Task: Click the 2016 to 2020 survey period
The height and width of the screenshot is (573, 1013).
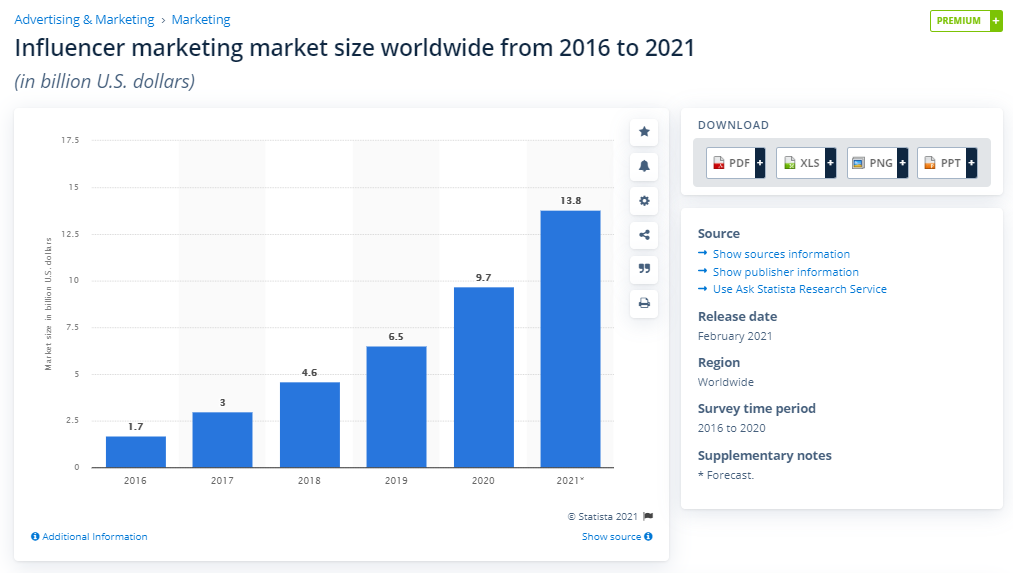Action: tap(731, 428)
